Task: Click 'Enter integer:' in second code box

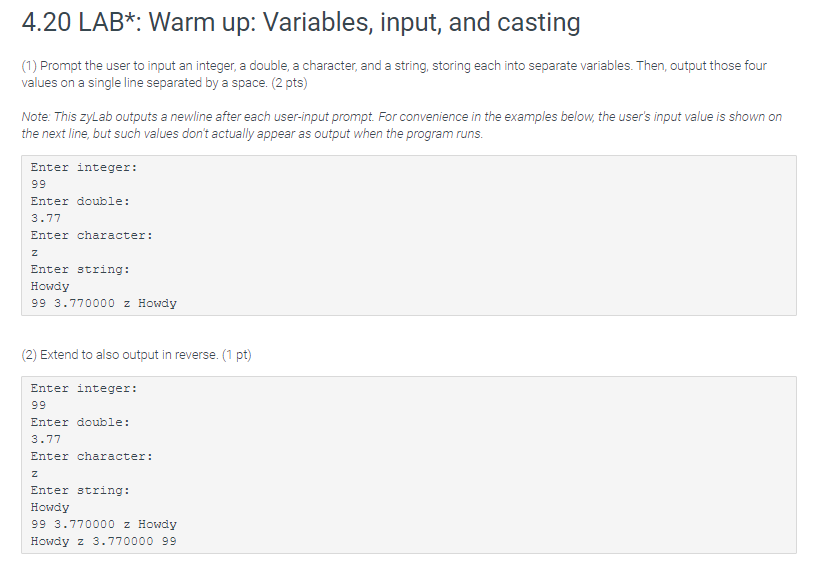Action: pos(84,388)
